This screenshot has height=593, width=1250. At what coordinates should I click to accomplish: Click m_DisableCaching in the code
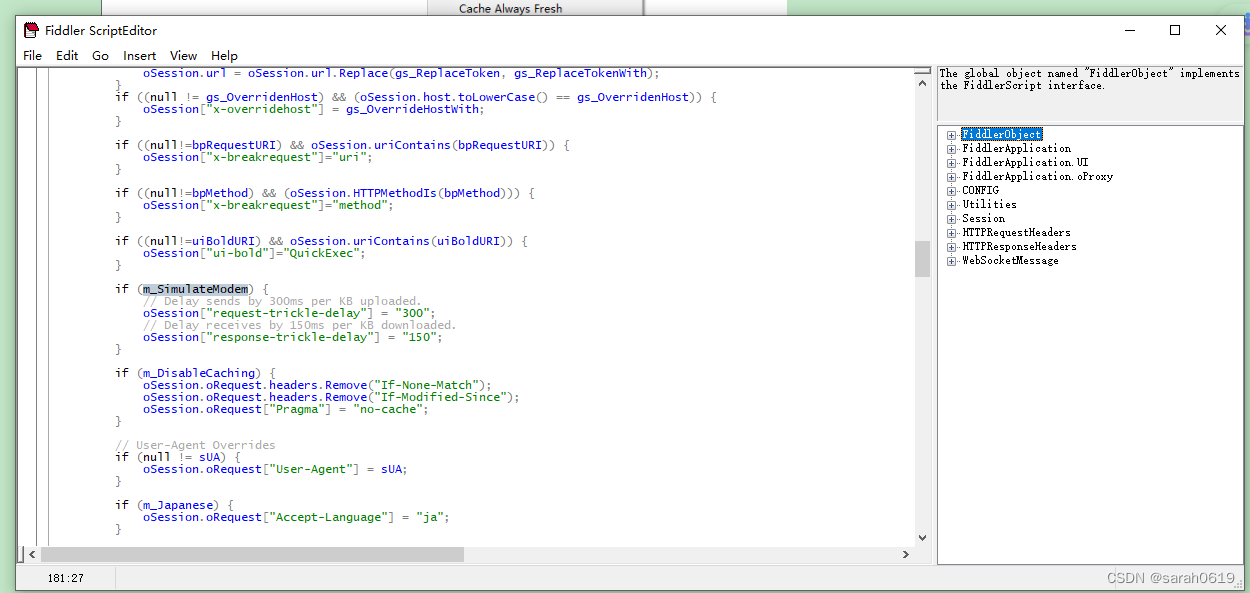pos(198,373)
